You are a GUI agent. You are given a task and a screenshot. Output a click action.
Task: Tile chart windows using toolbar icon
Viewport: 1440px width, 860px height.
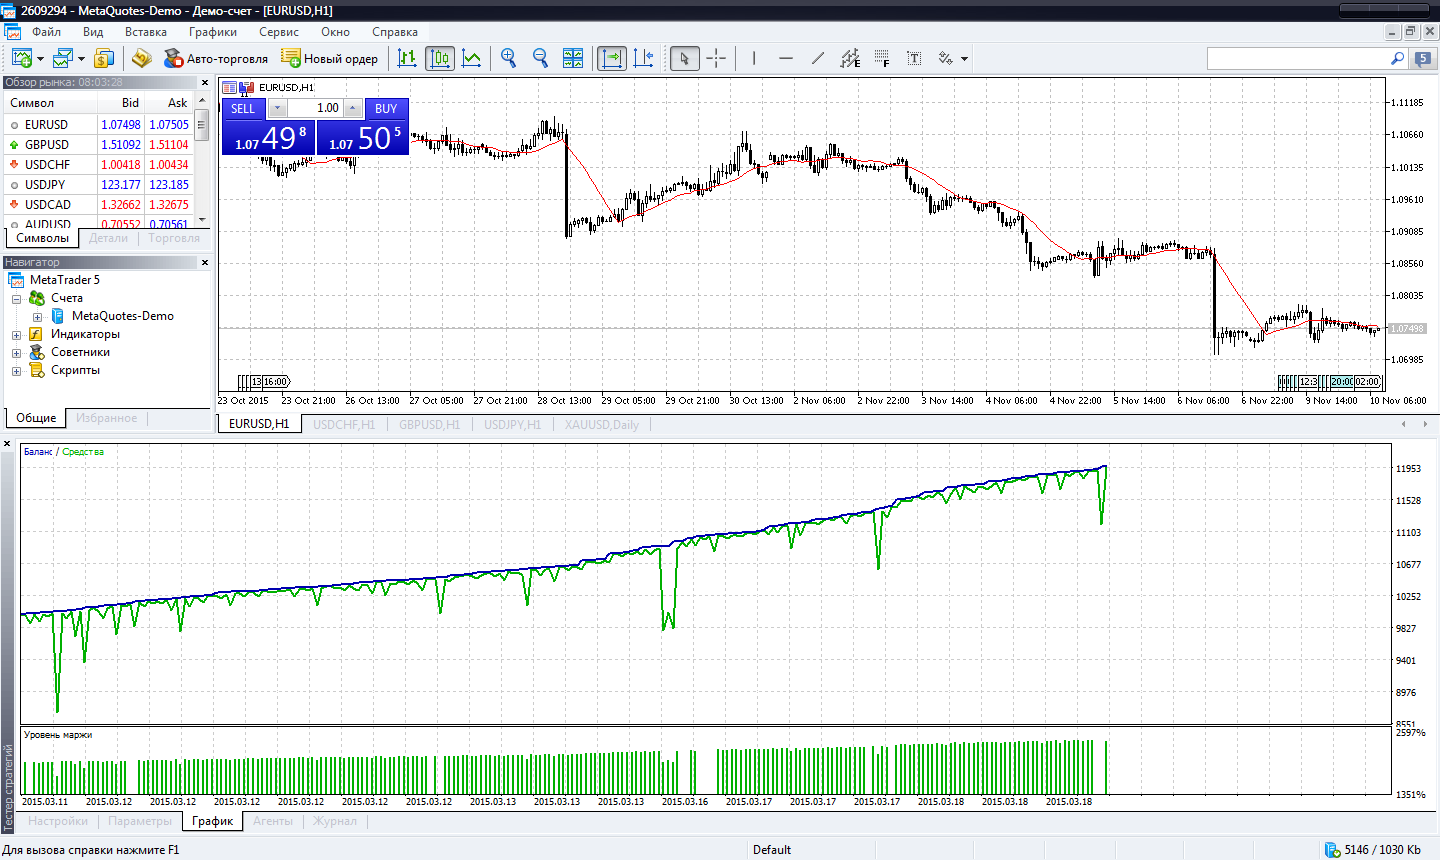pyautogui.click(x=573, y=58)
